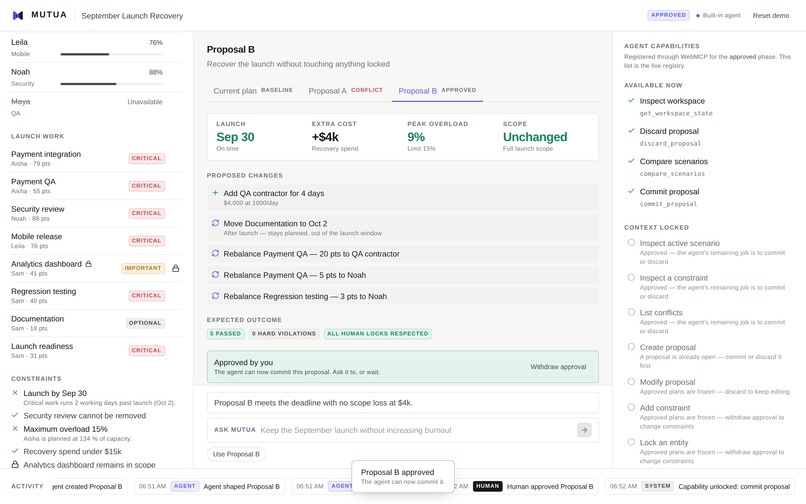
Task: Select the Add constraint circle
Action: click(x=631, y=407)
